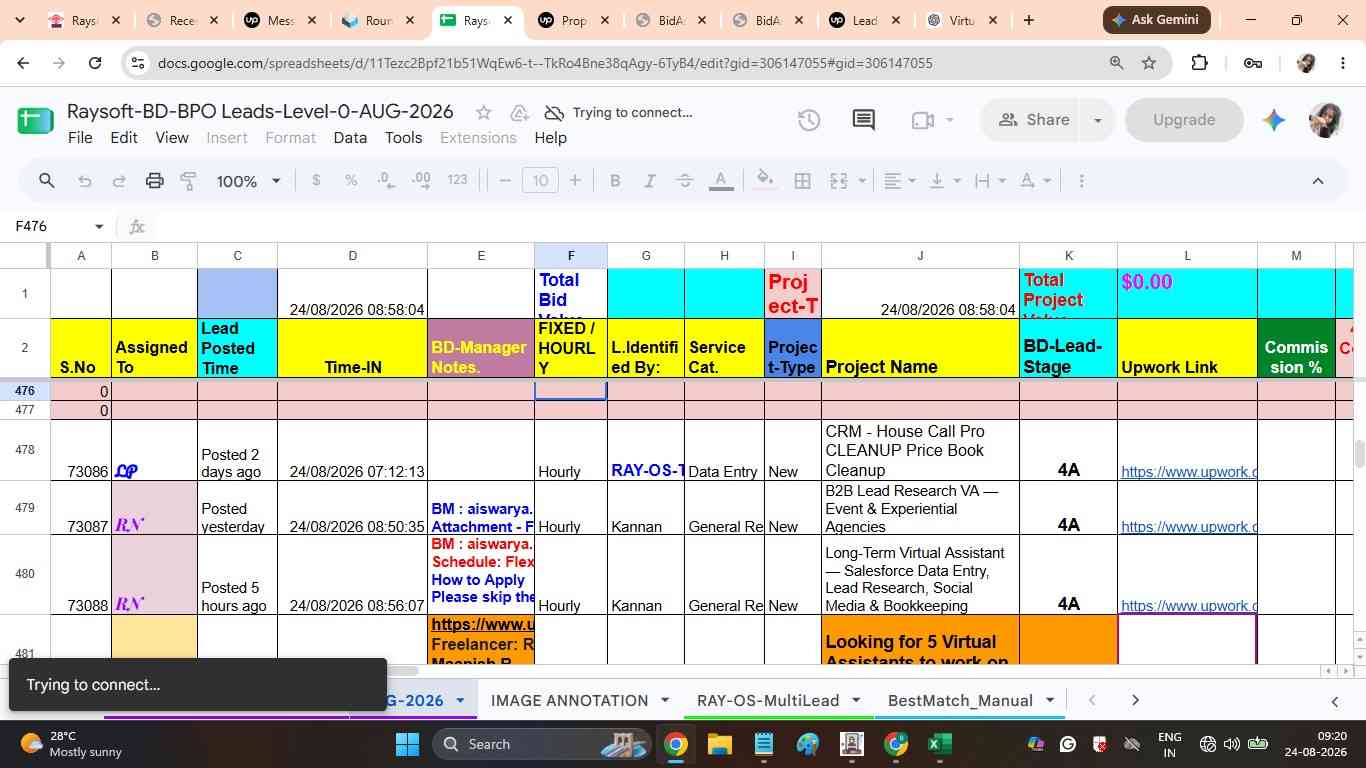Open the Upwork link in row 478
This screenshot has height=768, width=1366.
coord(1188,471)
